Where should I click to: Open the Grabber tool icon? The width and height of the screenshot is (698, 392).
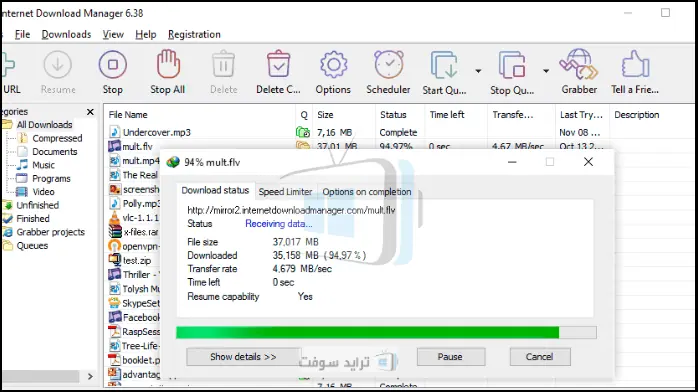(579, 65)
